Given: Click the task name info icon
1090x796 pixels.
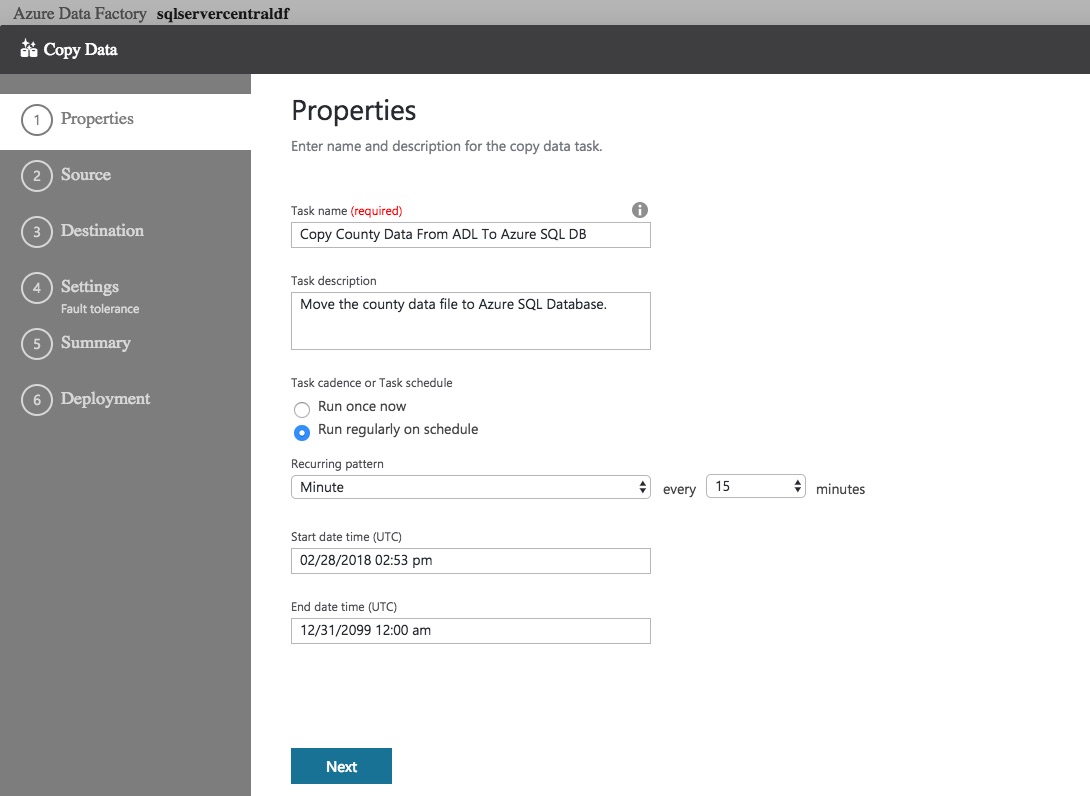Looking at the screenshot, I should pos(640,210).
